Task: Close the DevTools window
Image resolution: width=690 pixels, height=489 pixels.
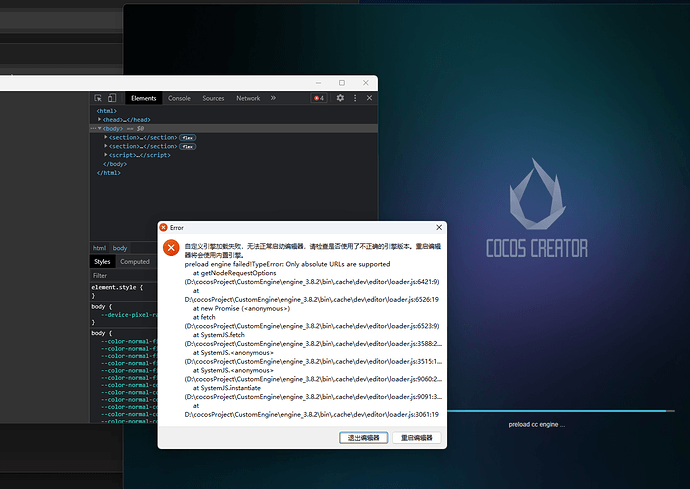Action: pyautogui.click(x=366, y=83)
